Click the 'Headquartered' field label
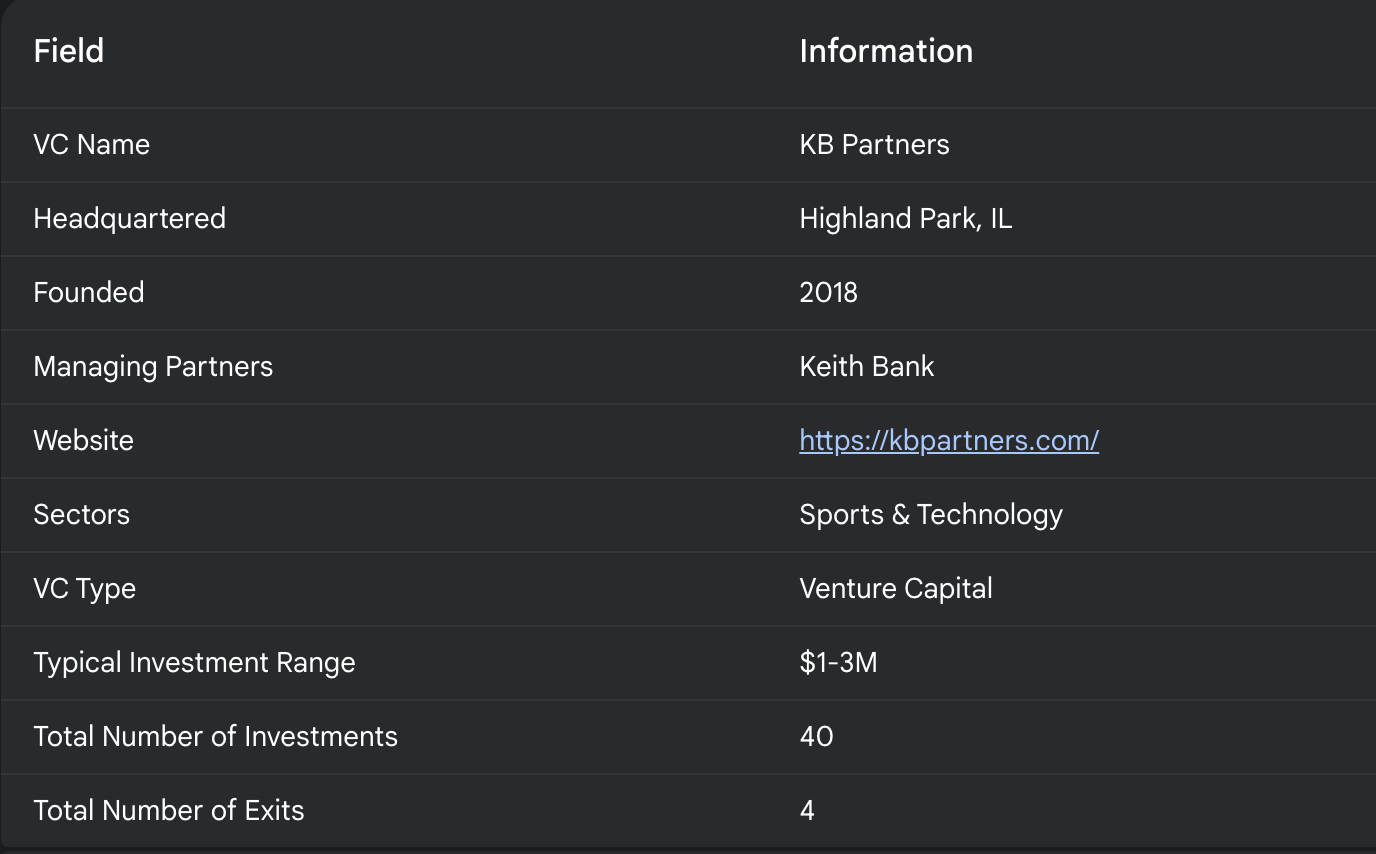1376x854 pixels. pyautogui.click(x=130, y=218)
